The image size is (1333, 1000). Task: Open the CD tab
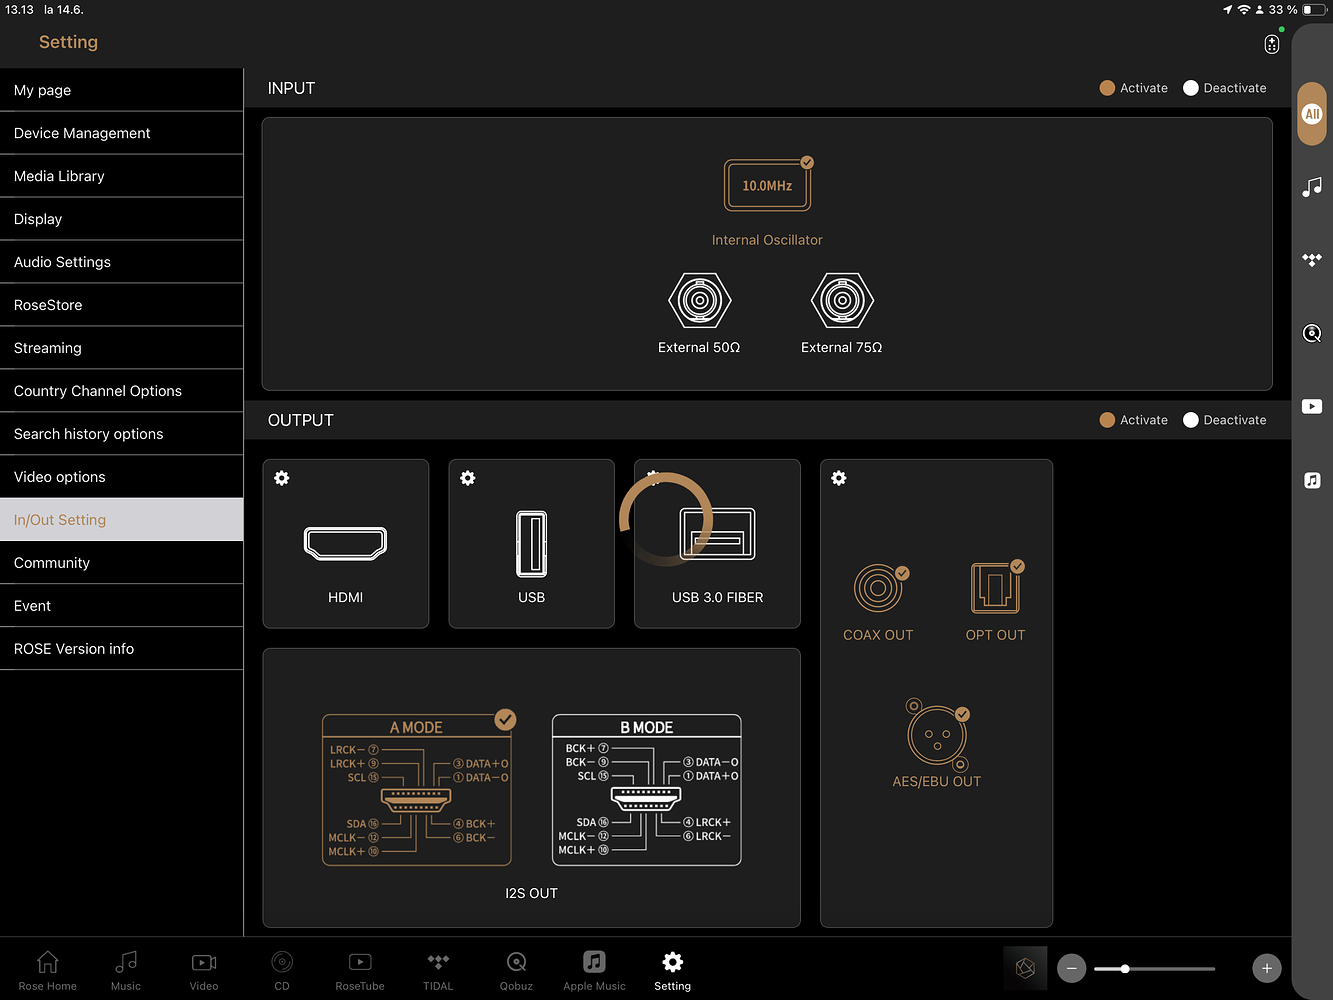(x=282, y=970)
